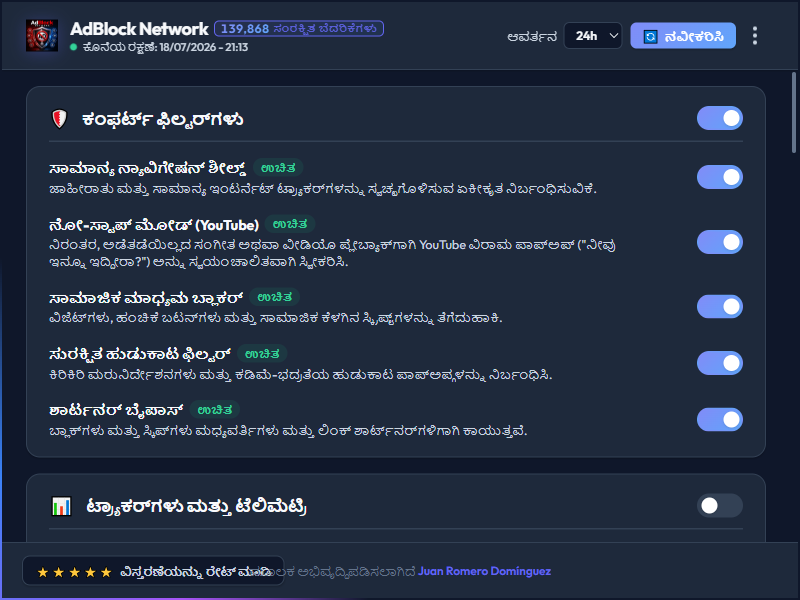Image resolution: width=800 pixels, height=600 pixels.
Task: Click ಉಚಿತ badge beside ಸಾಮಾಜಿಕ ಮಾಧ್ಯಮ ಬ್ಲಾಕರ್
Action: 274,297
